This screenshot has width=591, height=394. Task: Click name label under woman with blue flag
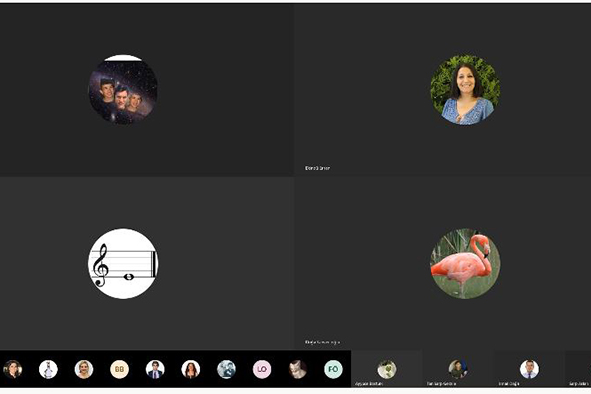(441, 384)
